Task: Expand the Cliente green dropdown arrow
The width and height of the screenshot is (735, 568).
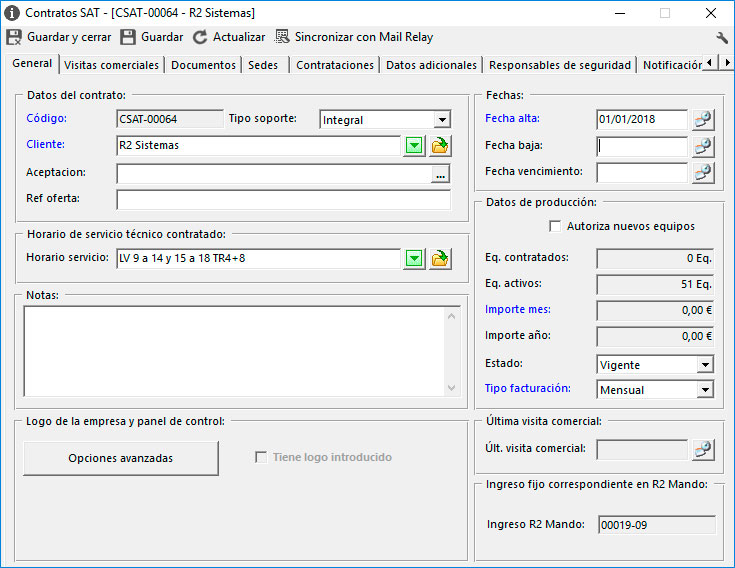Action: [414, 145]
